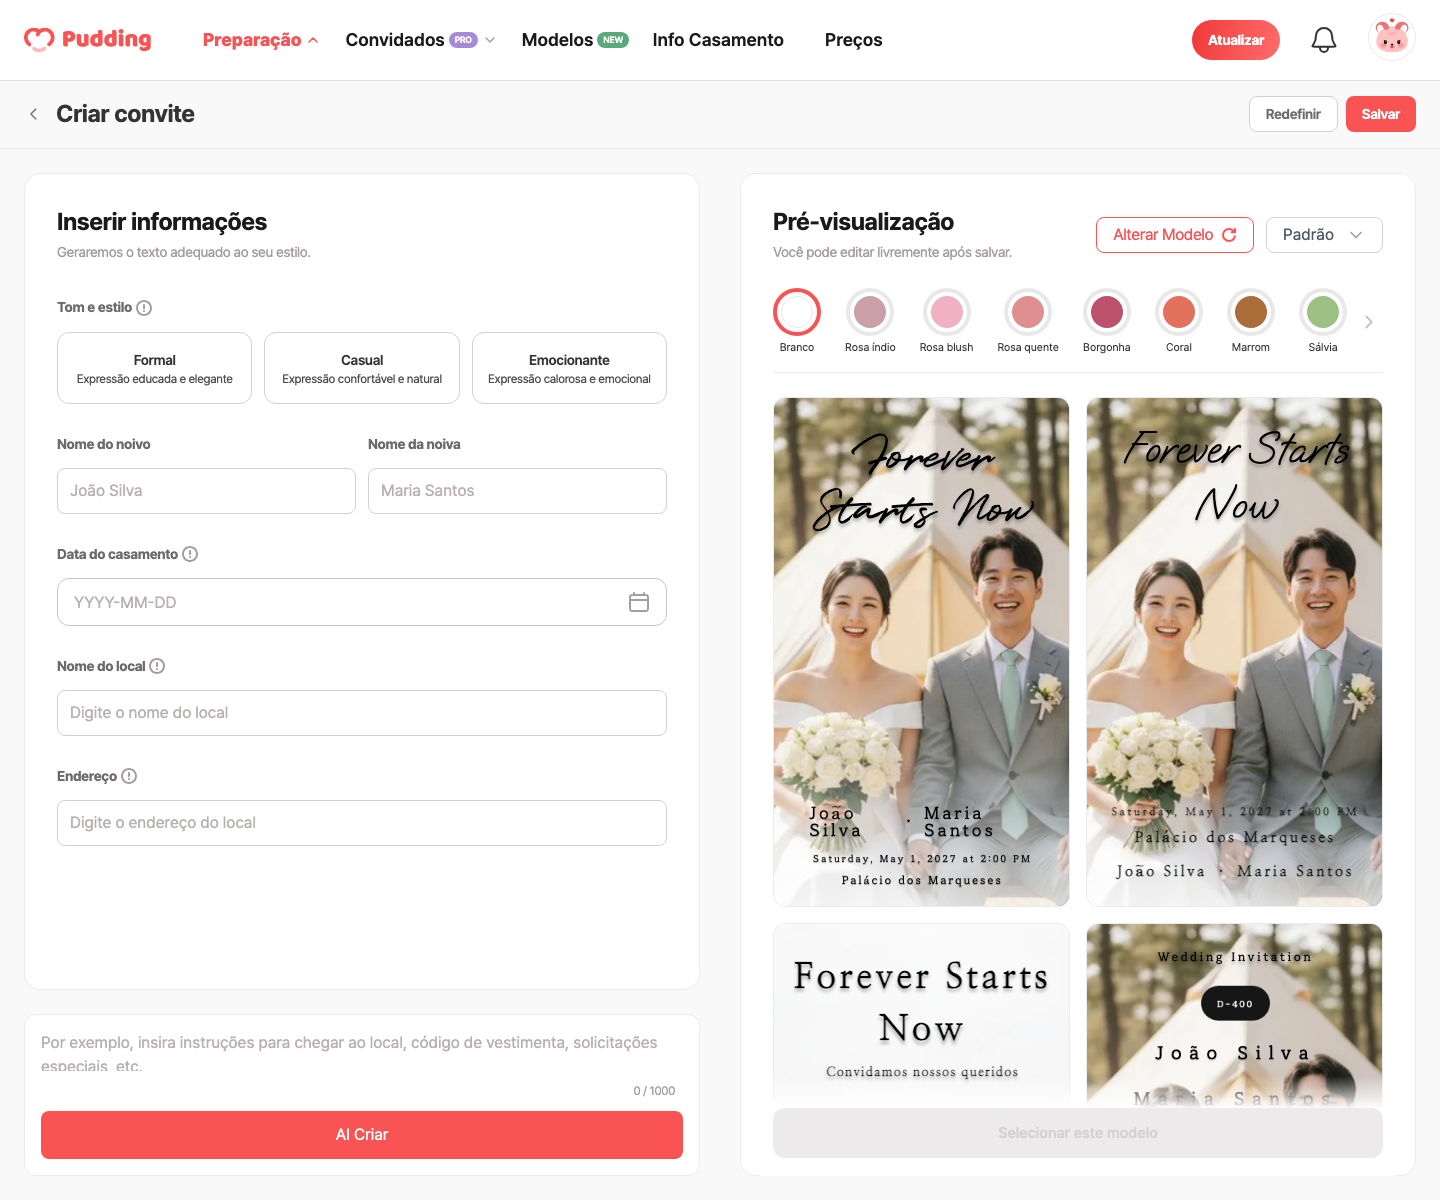The image size is (1440, 1200).
Task: Go to Preços page
Action: (853, 40)
